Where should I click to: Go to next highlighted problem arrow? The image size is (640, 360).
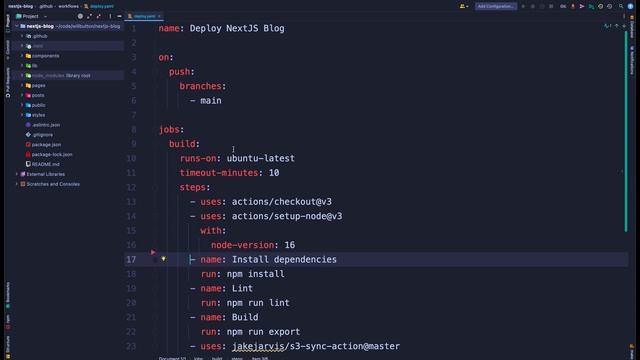(624, 26)
